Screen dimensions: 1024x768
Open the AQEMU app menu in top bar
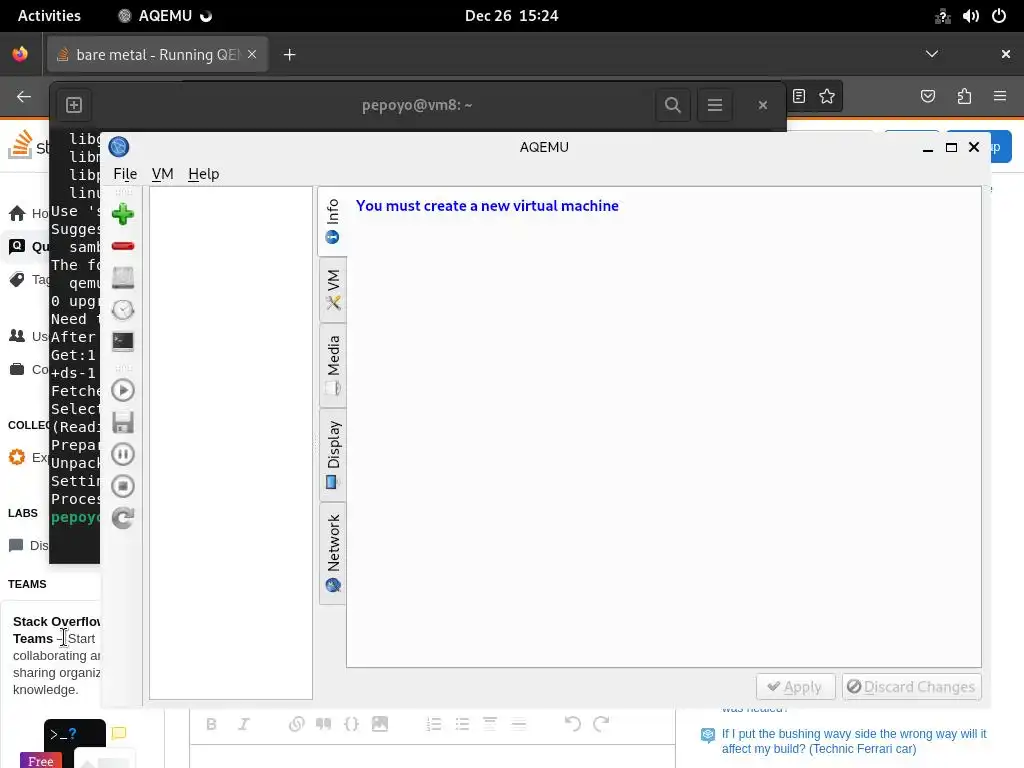click(x=165, y=16)
